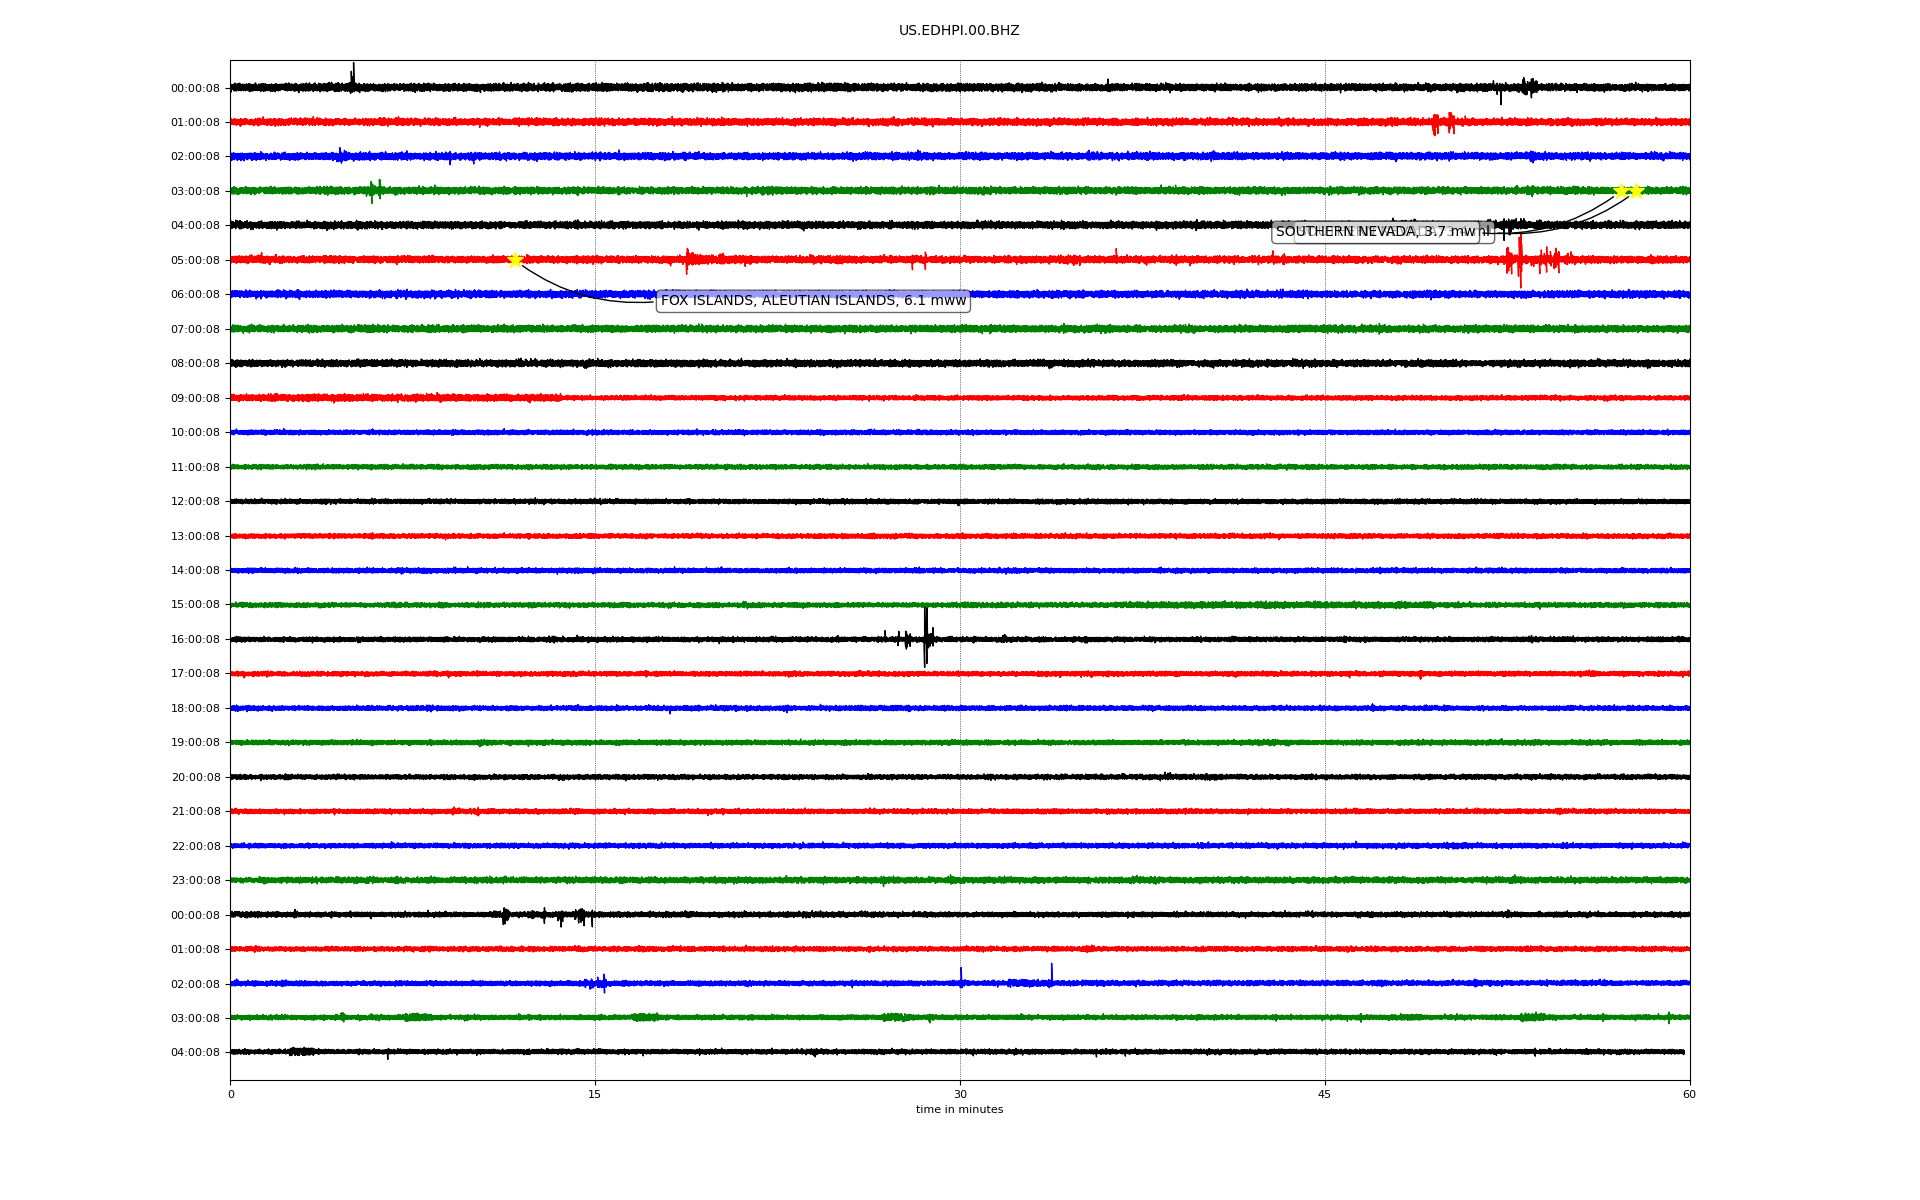The width and height of the screenshot is (1920, 1200).
Task: Click the 16:00:08 time label on the left axis
Action: coord(195,640)
